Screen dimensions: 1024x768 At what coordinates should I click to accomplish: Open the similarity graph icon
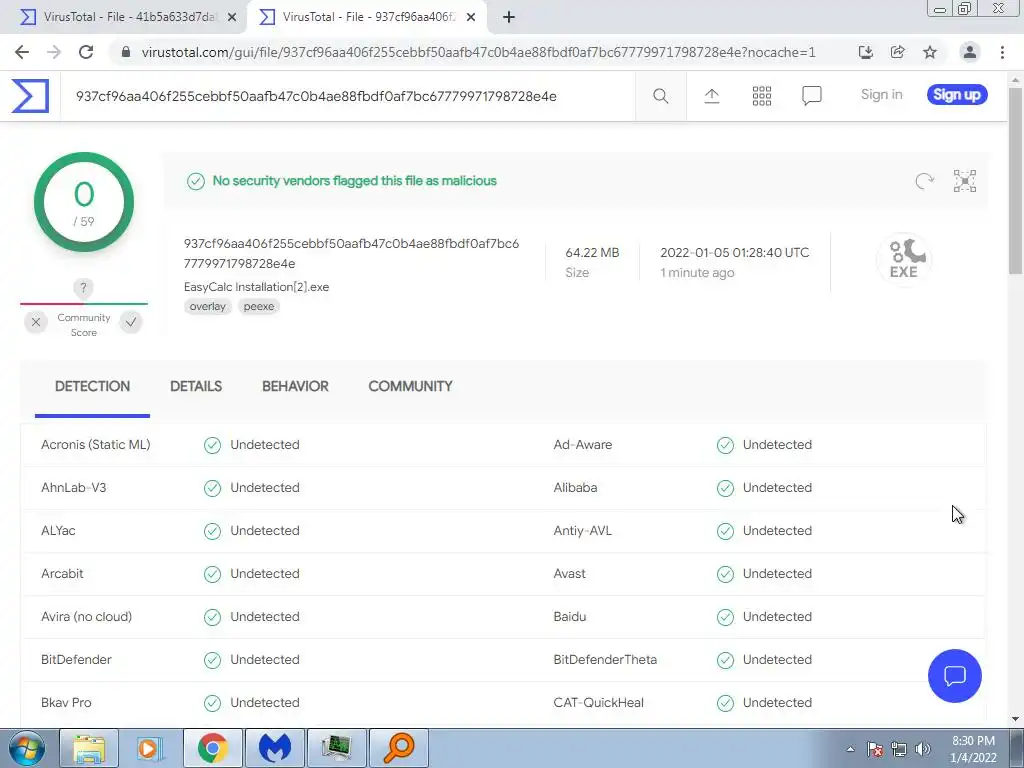click(x=965, y=181)
